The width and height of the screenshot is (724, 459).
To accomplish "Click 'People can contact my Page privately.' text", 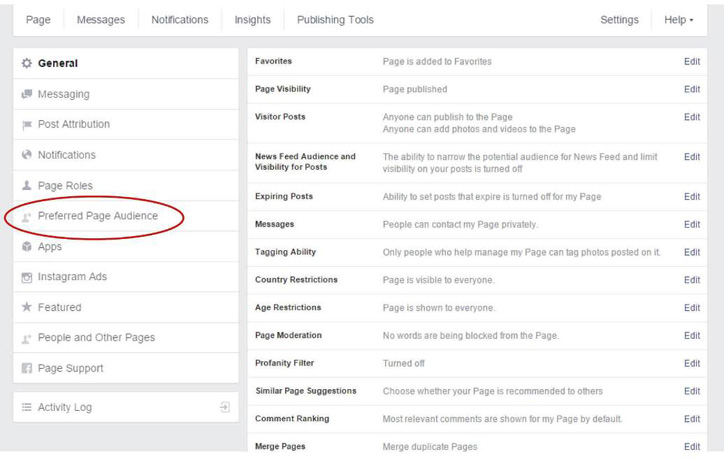I will coord(460,224).
